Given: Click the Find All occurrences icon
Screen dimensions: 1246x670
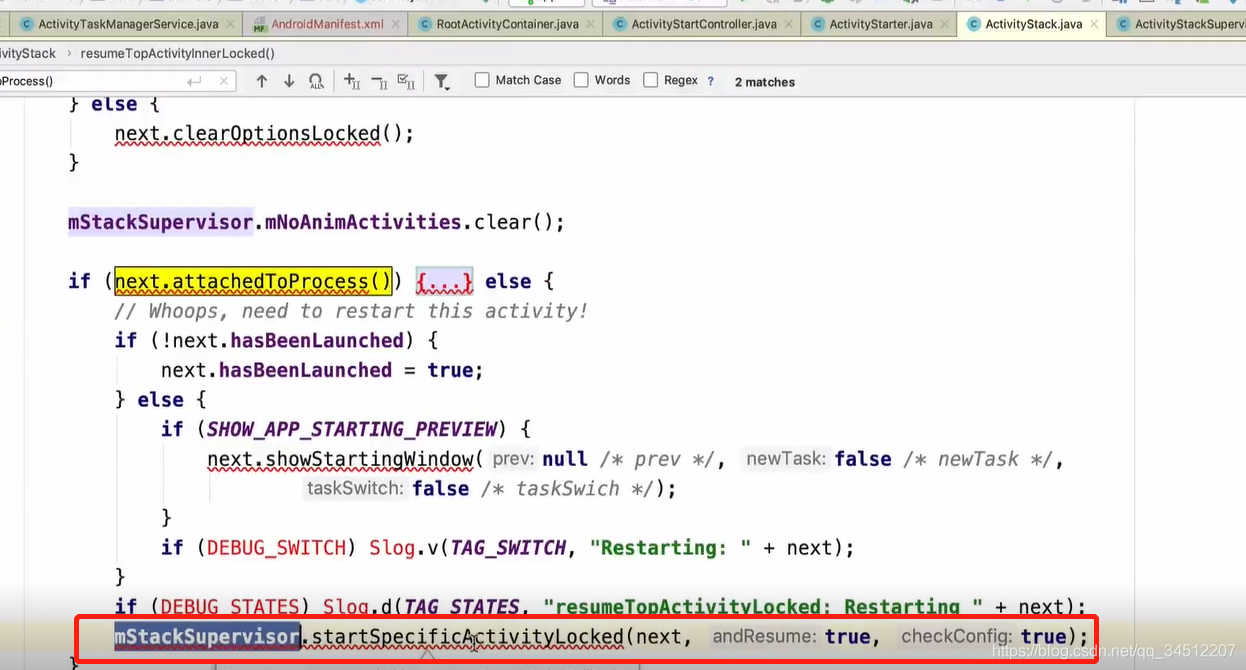Looking at the screenshot, I should coord(316,81).
